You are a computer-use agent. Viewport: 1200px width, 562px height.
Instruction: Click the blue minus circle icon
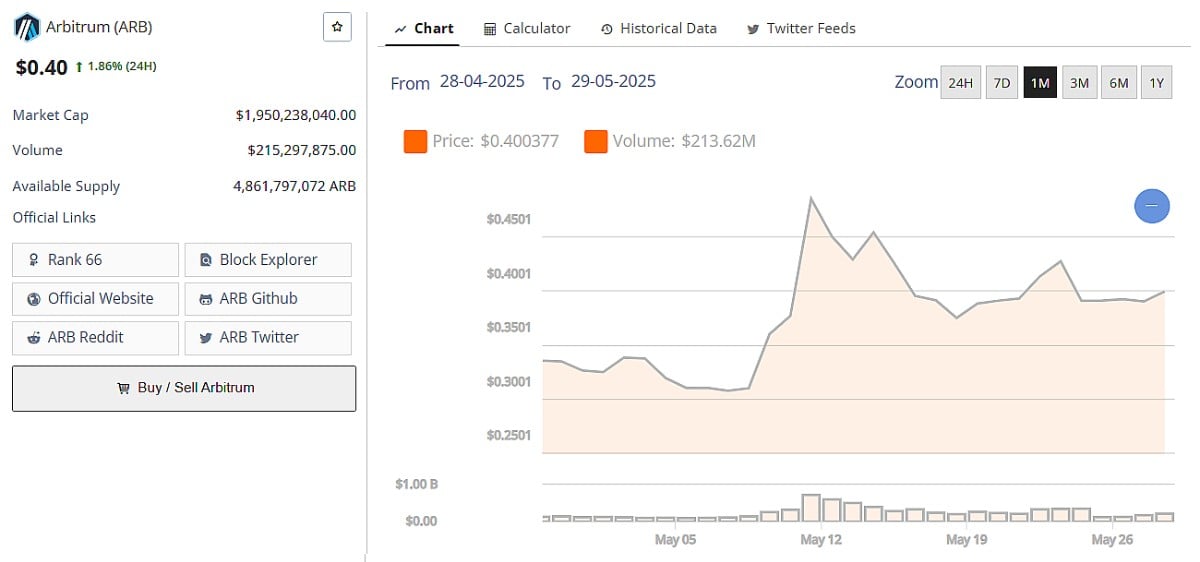[1151, 206]
